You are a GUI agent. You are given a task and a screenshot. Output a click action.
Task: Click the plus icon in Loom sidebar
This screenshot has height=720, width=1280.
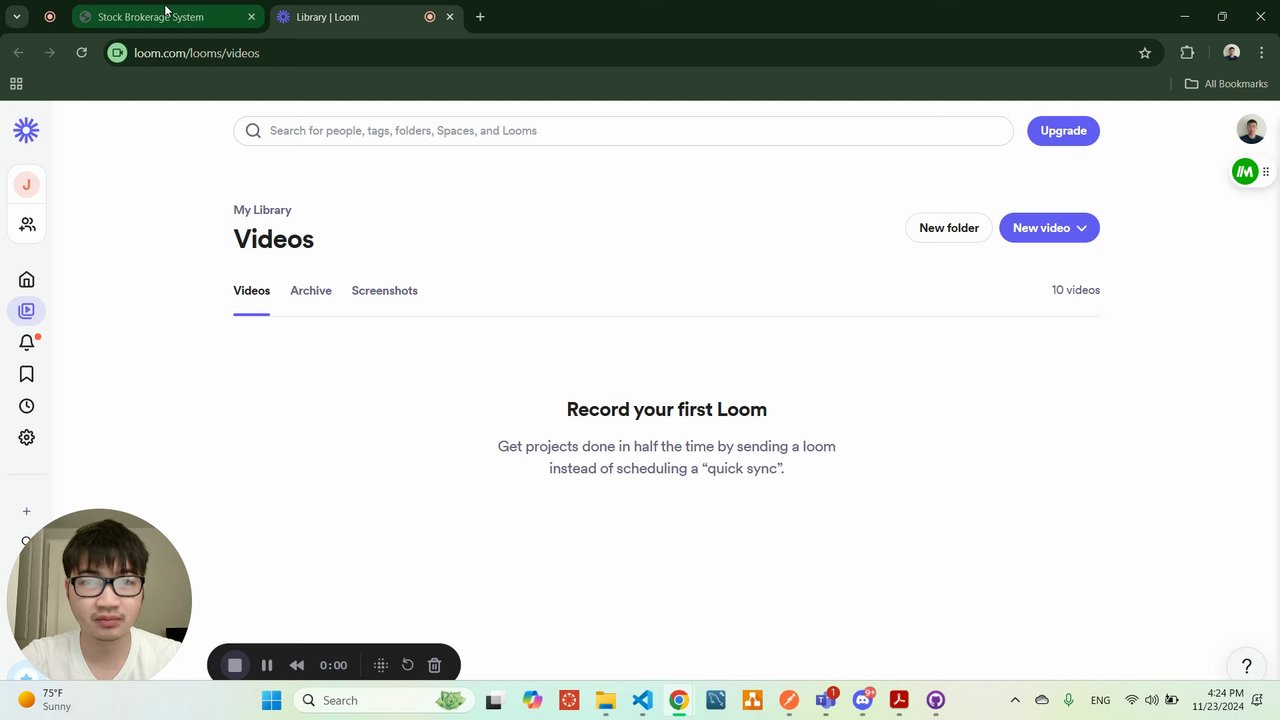pos(27,512)
